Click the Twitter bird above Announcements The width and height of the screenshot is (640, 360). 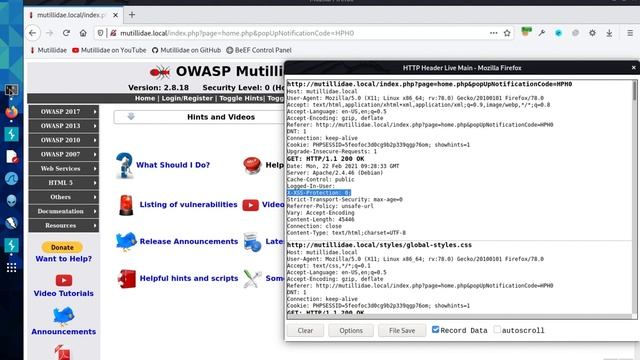click(x=63, y=316)
